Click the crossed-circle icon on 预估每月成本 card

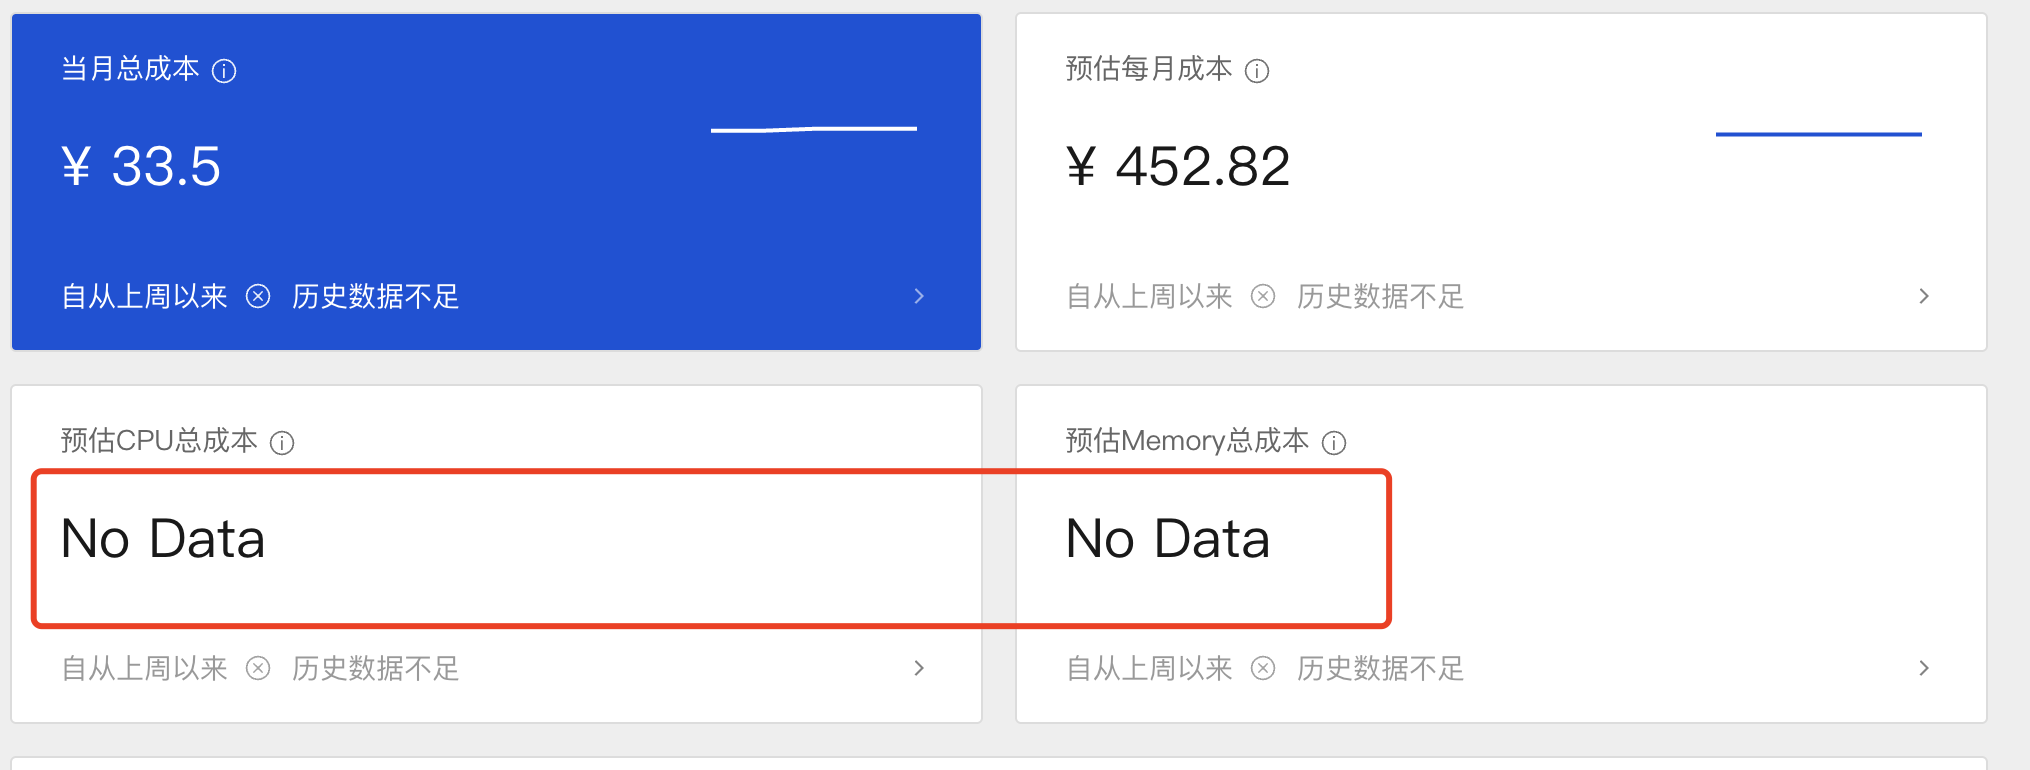(1263, 296)
